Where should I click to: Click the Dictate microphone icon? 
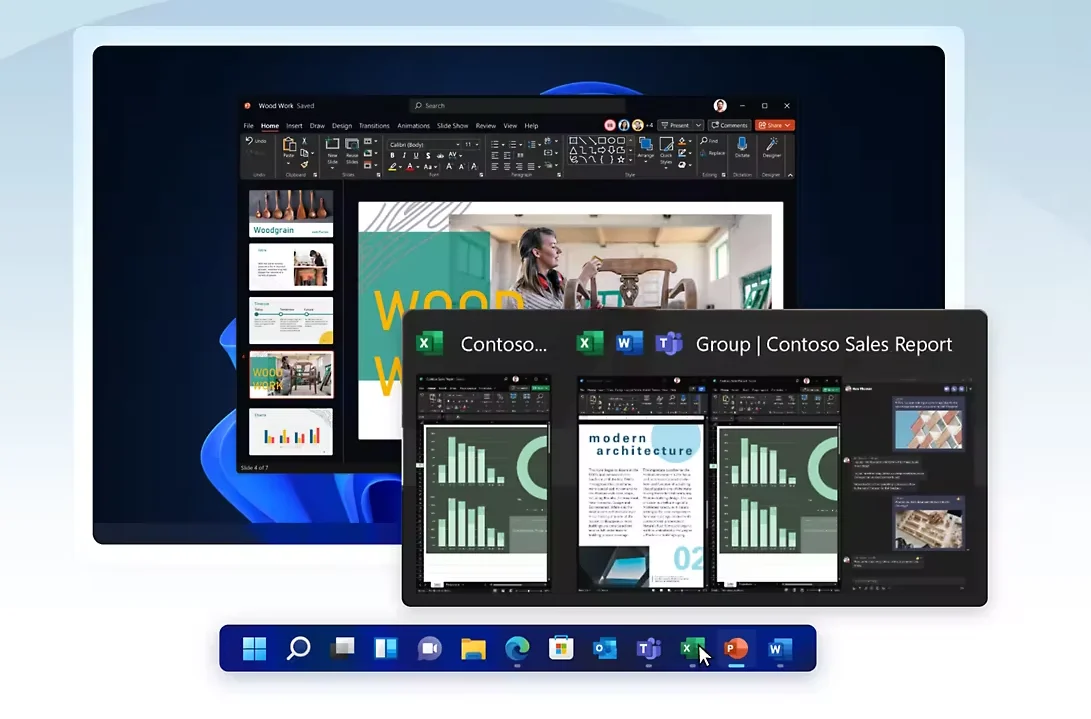[742, 145]
